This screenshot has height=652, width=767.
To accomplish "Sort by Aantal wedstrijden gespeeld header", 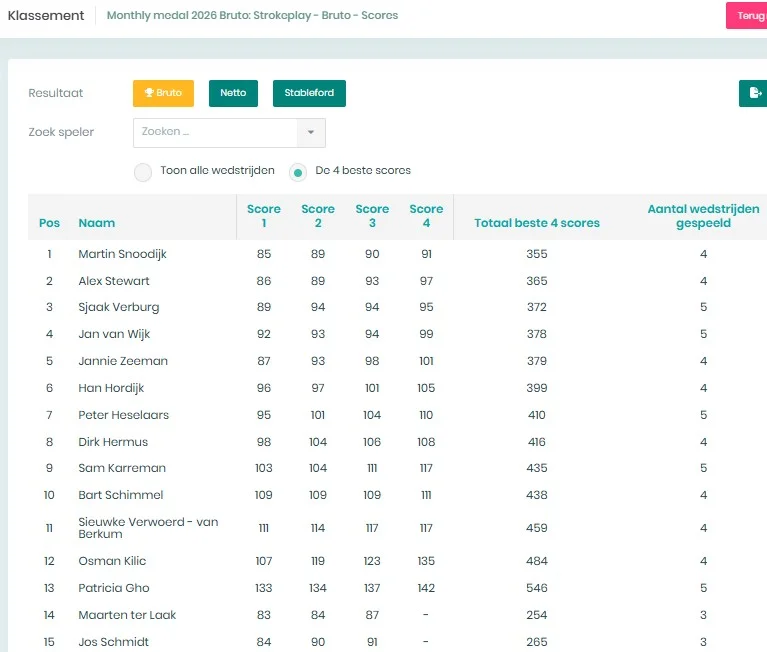I will (703, 216).
